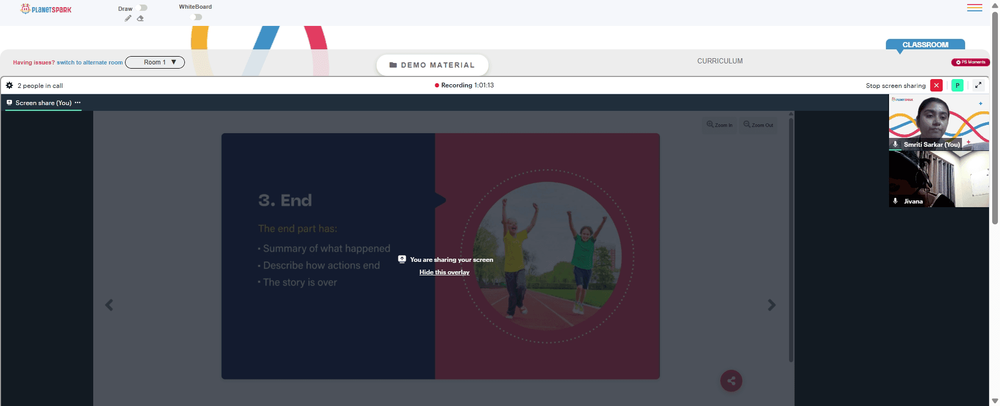Click the Recording 1:01:13 timer
Image resolution: width=1000 pixels, height=406 pixels.
[467, 85]
